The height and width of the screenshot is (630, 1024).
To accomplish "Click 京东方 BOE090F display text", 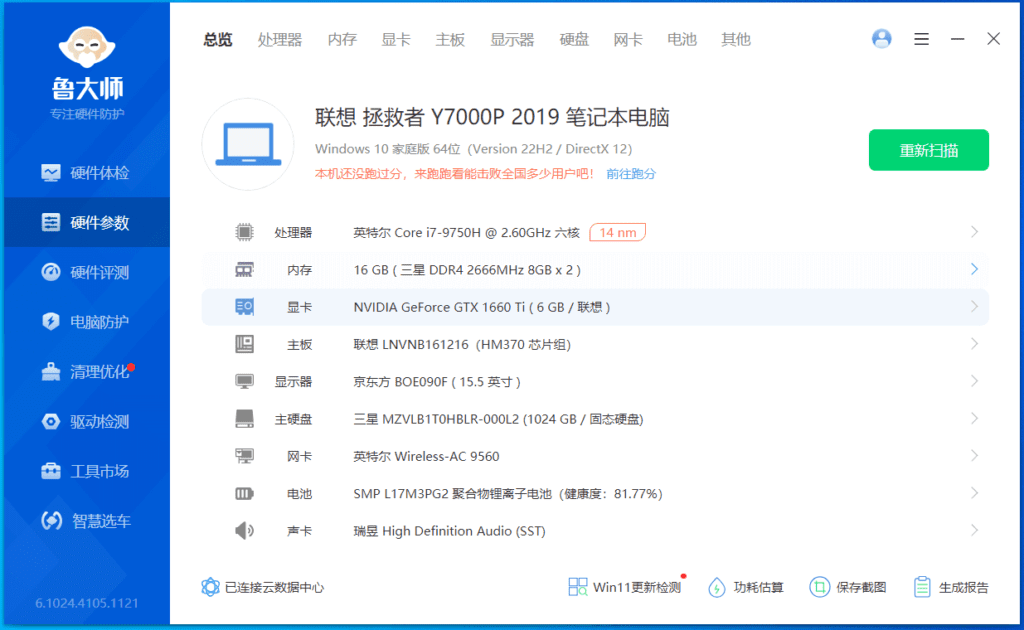I will [x=437, y=382].
